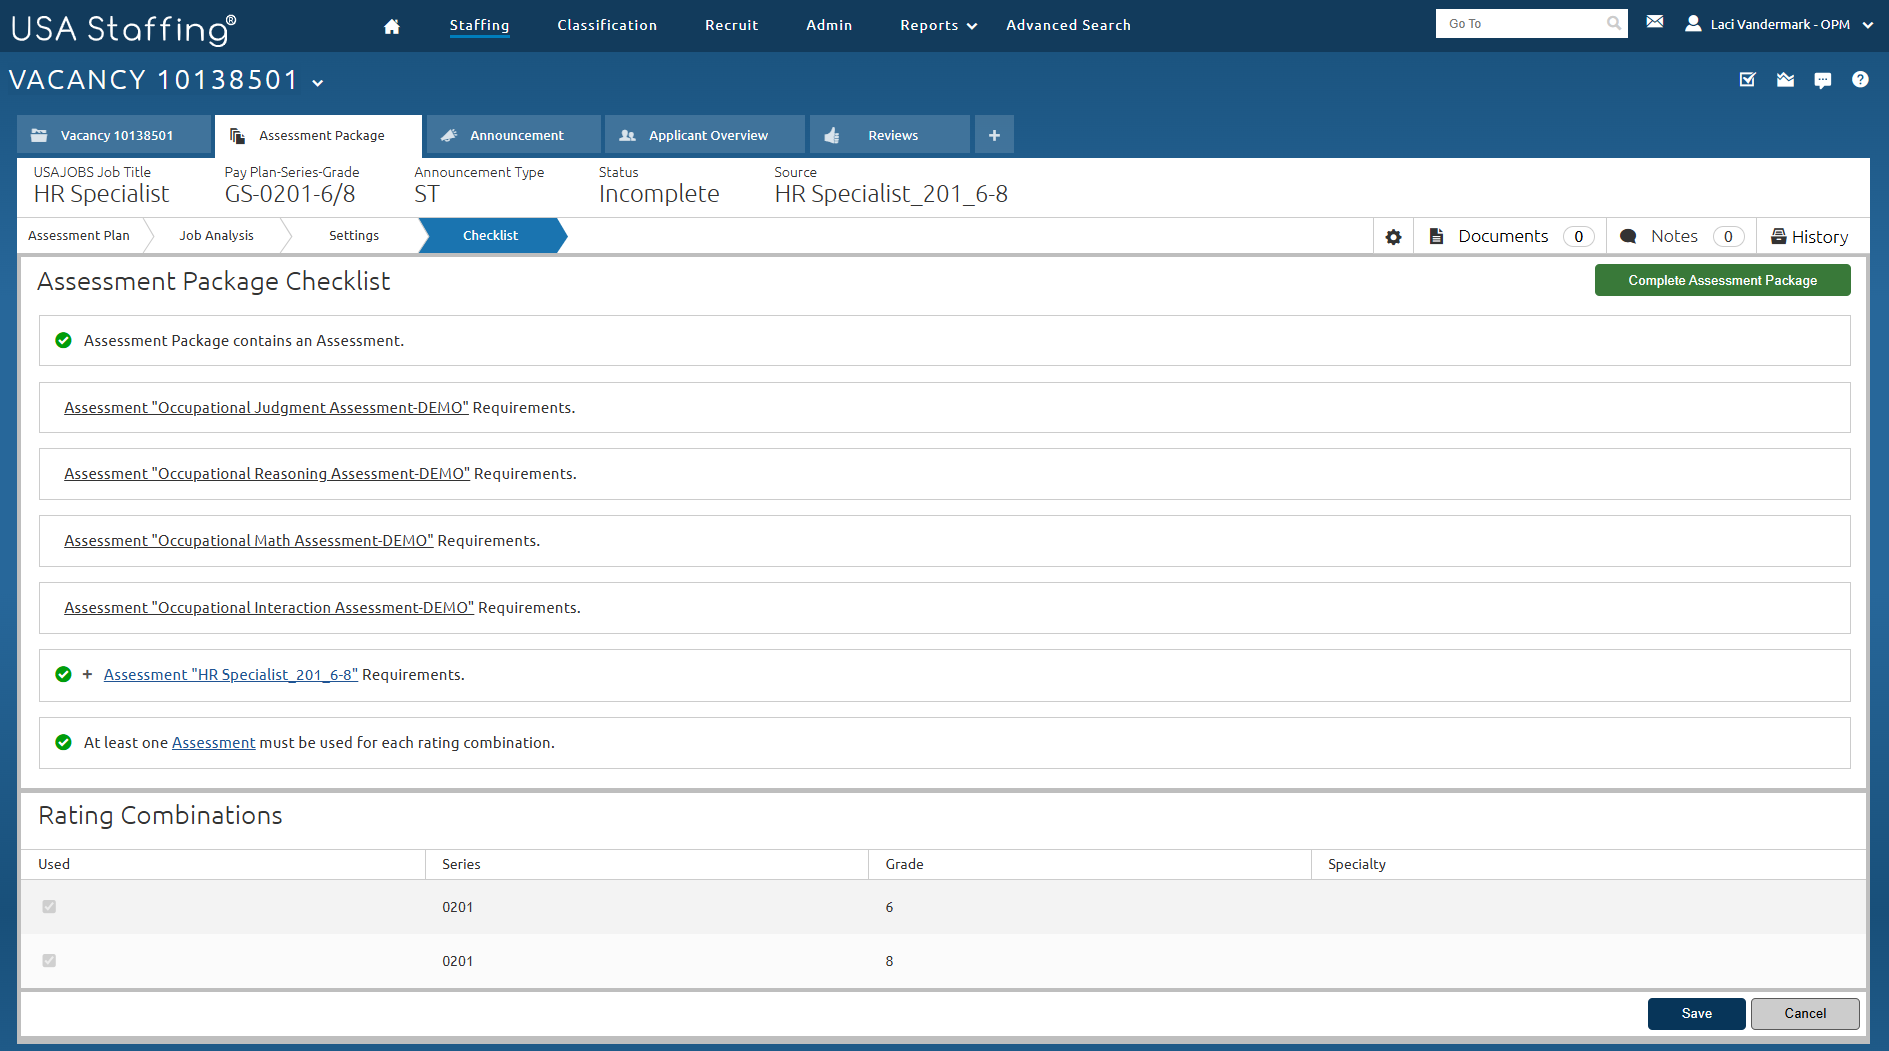
Task: Open the mail envelope icon
Action: coord(1655,22)
